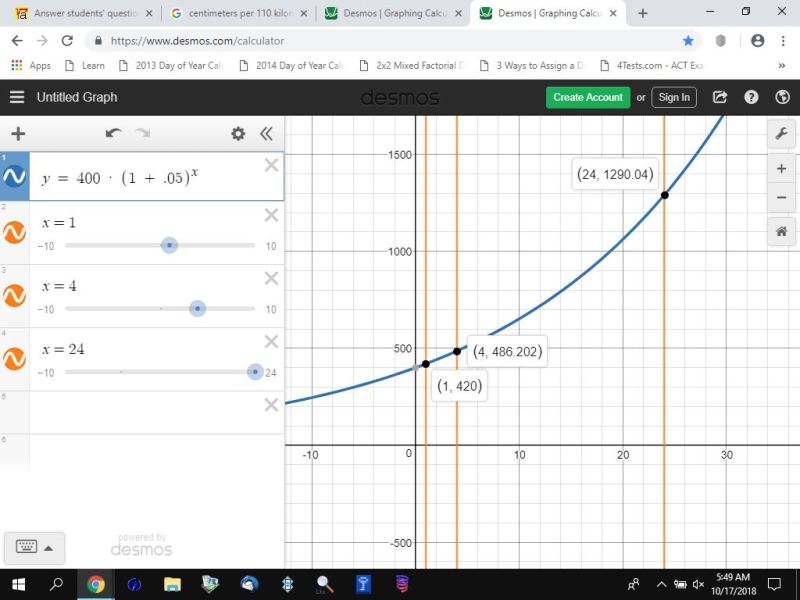Screen dimensions: 800x600
Task: Hide the x = 24 vertical line
Action: click(x=14, y=359)
